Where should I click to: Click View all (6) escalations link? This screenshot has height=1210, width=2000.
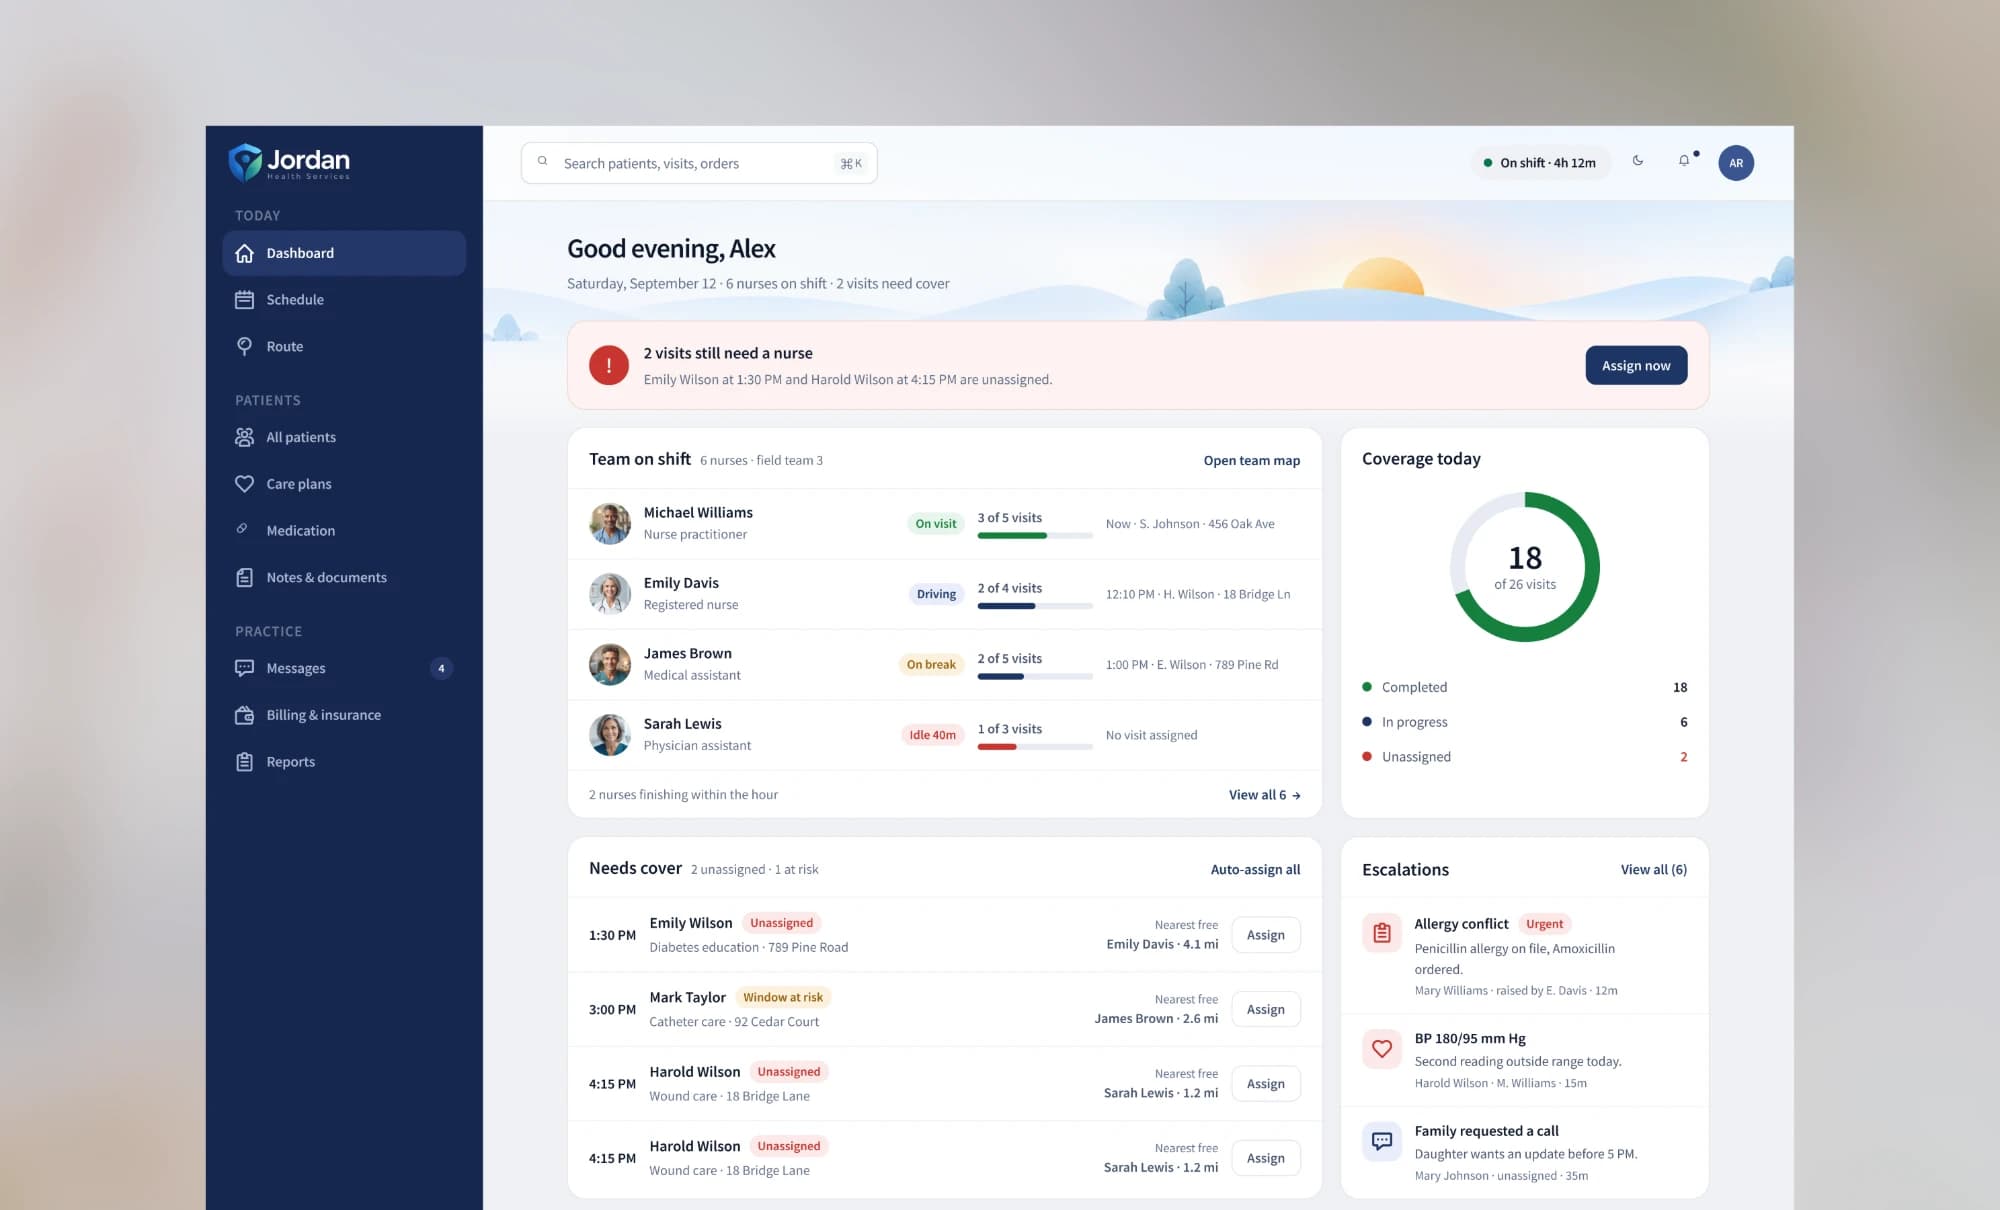(1653, 869)
